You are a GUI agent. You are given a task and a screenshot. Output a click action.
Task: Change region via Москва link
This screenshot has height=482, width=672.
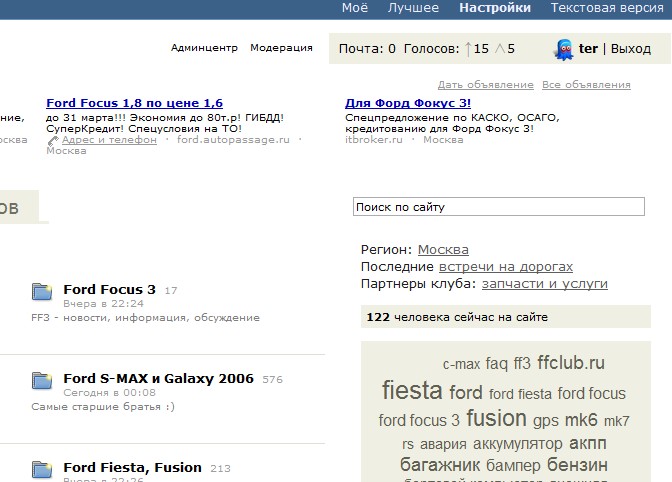pyautogui.click(x=443, y=250)
